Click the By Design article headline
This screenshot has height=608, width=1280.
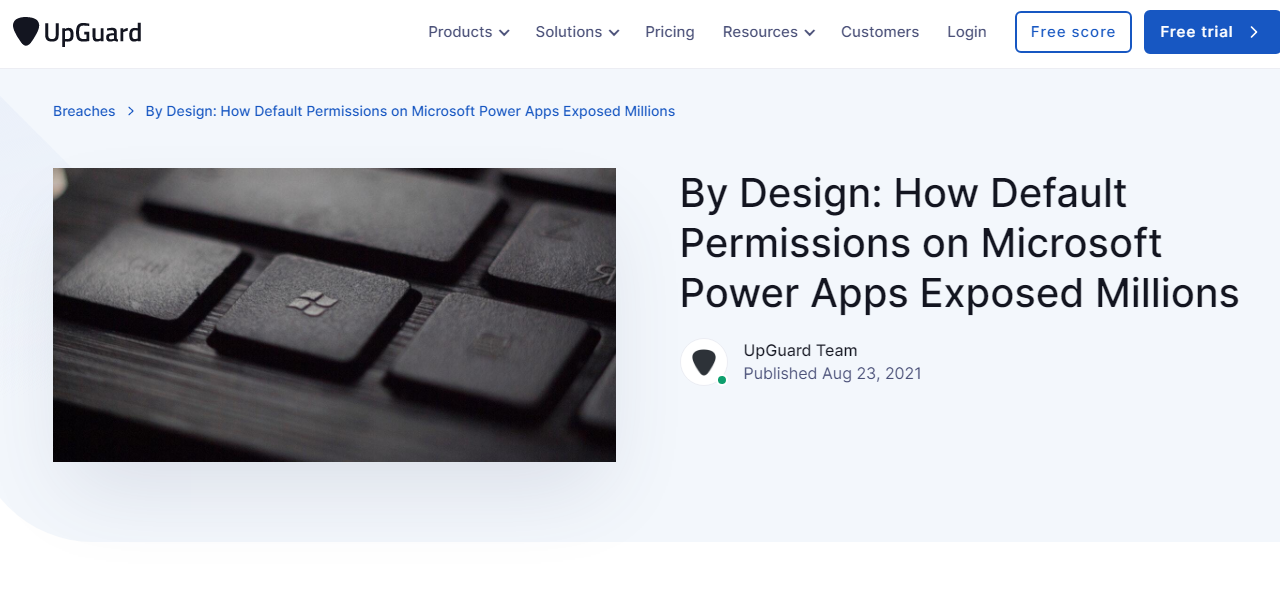point(960,243)
